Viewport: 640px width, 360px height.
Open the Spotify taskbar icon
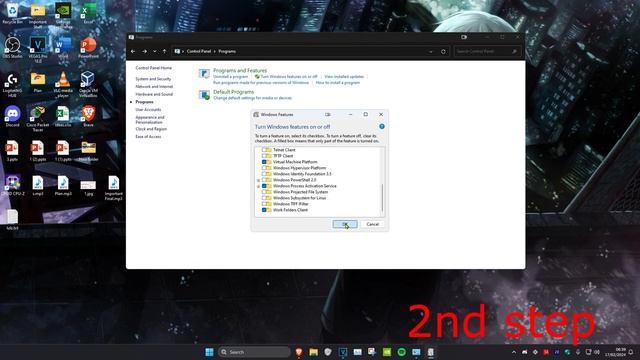pyautogui.click(x=401, y=352)
